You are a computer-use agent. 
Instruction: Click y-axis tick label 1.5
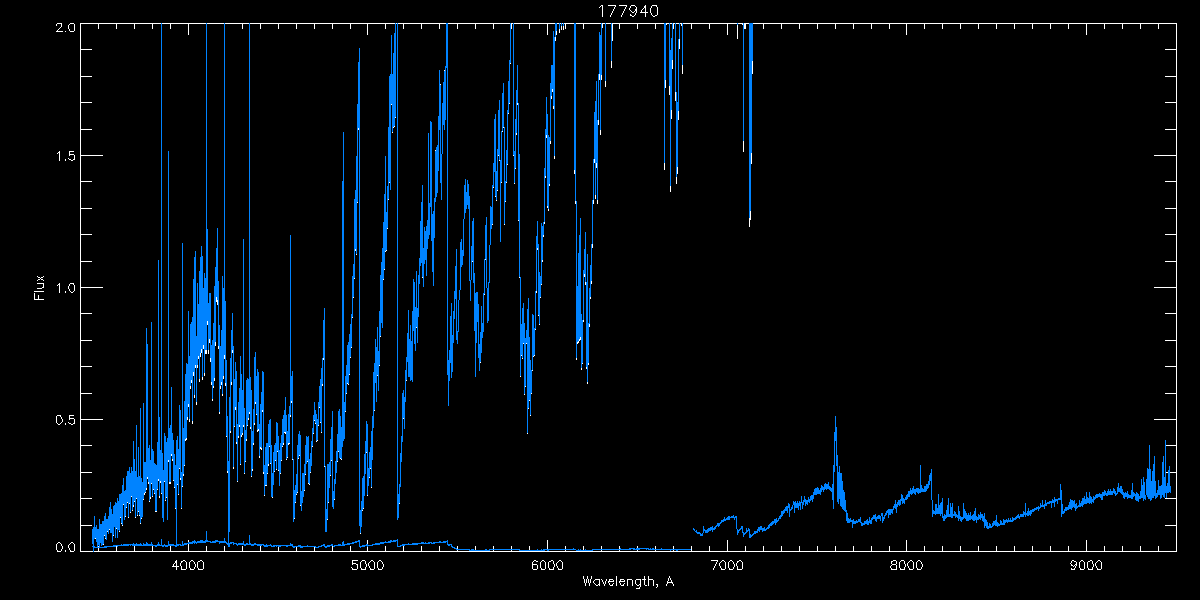pos(64,156)
